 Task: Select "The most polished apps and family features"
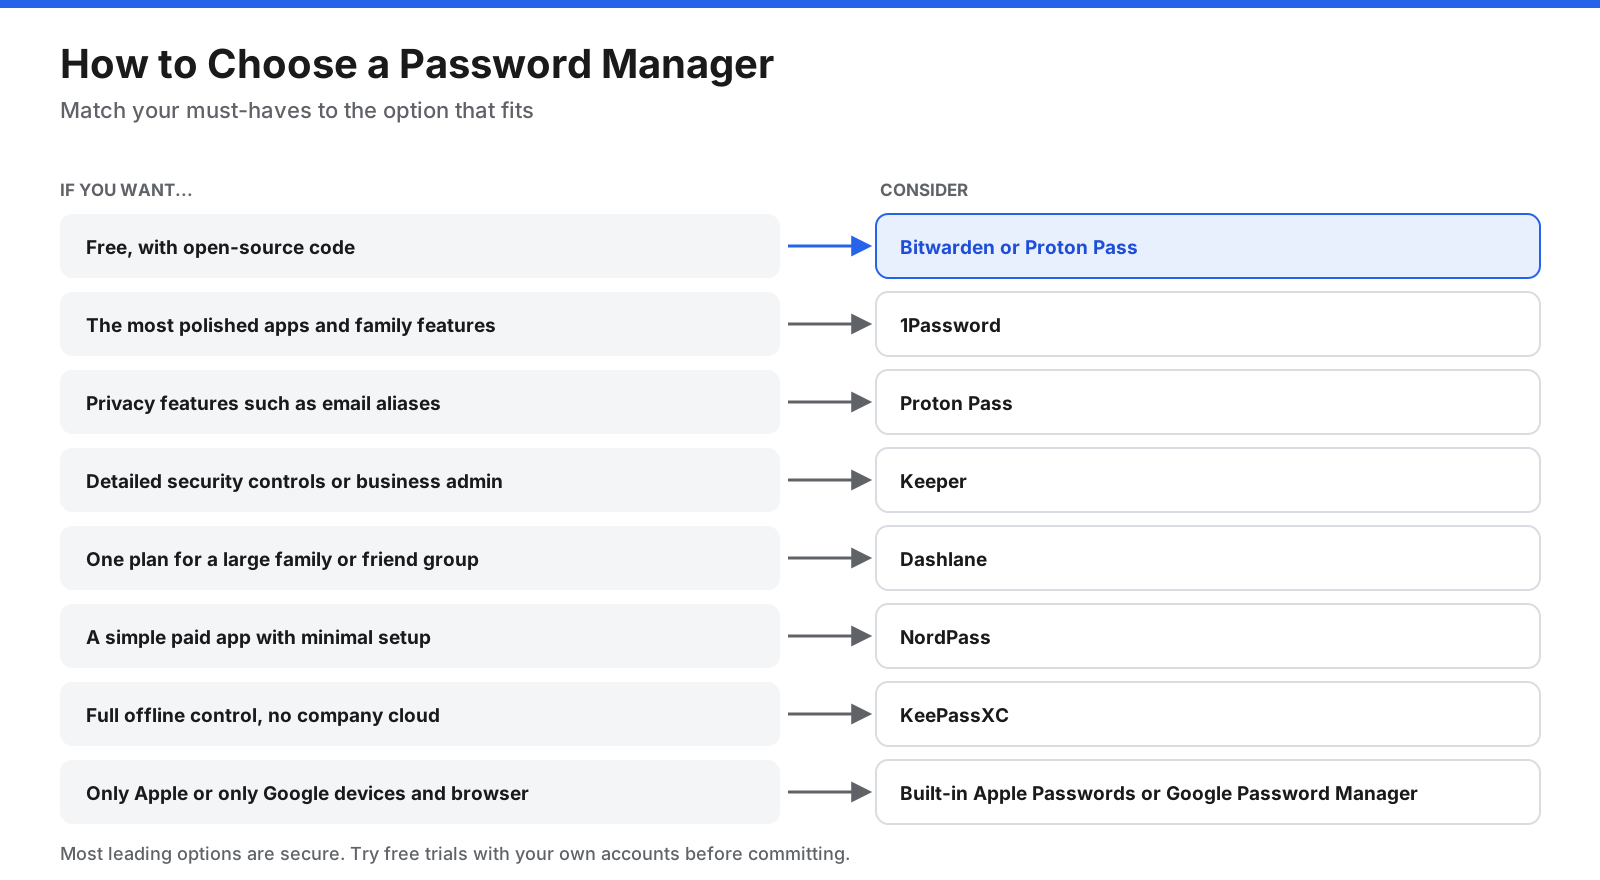[x=420, y=324]
